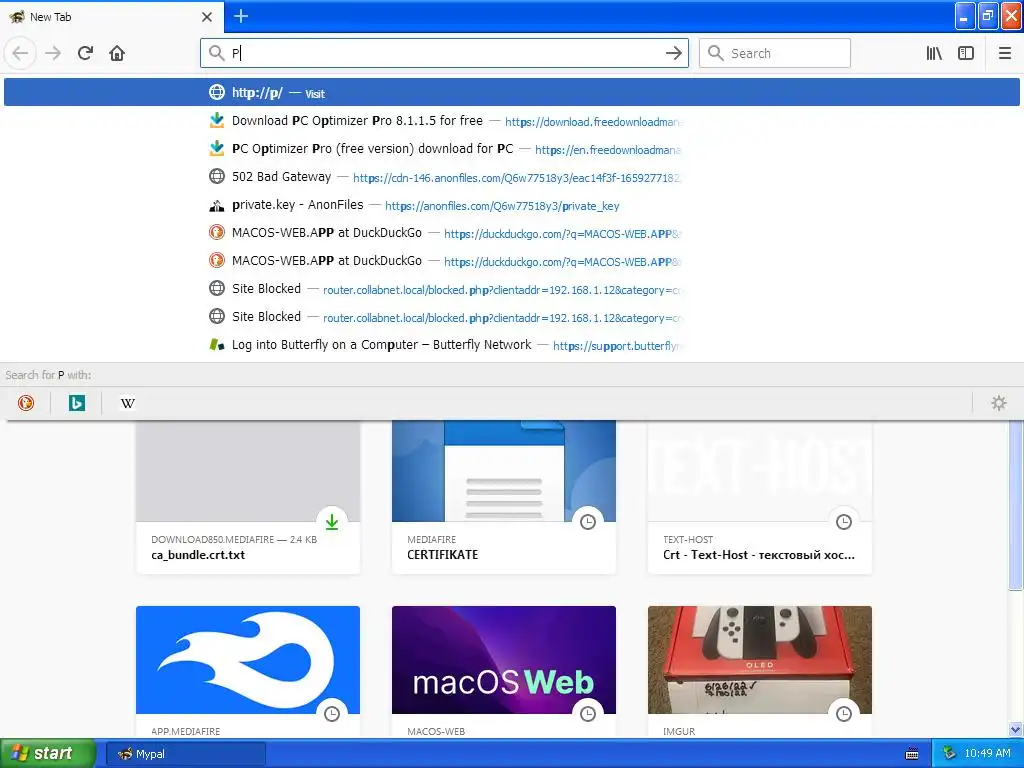Click clock icon on APP.MEDIAFIRE tile
Screen dimensions: 1024x768
(x=332, y=714)
